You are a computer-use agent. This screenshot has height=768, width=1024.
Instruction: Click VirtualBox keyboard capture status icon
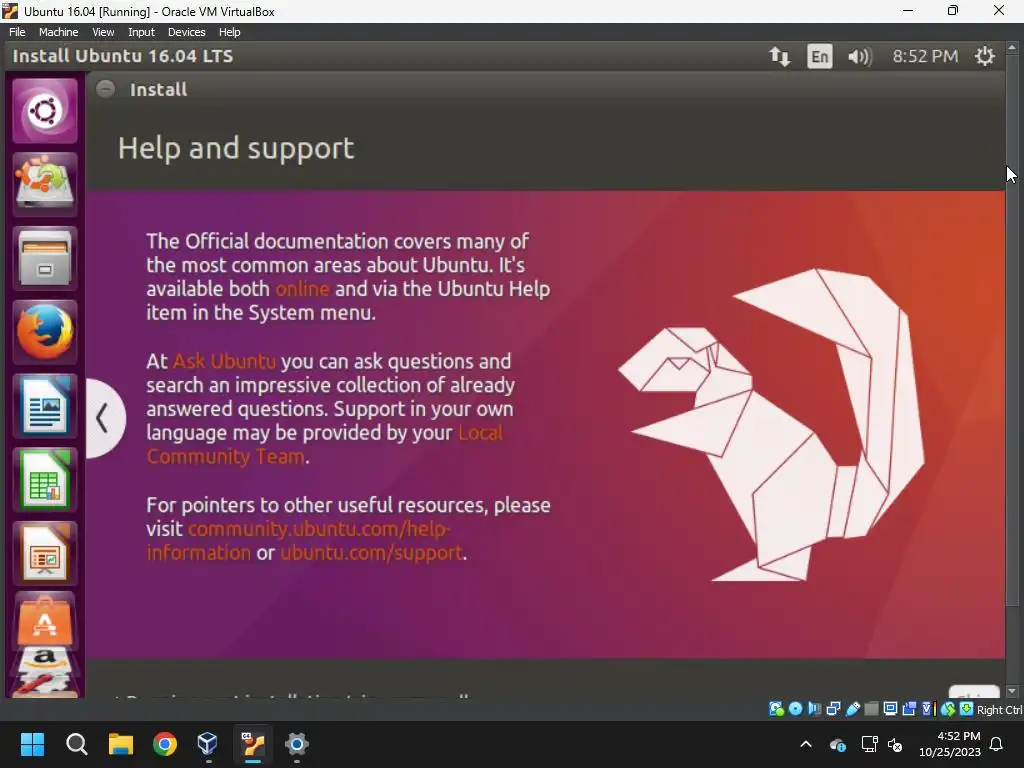click(x=966, y=709)
